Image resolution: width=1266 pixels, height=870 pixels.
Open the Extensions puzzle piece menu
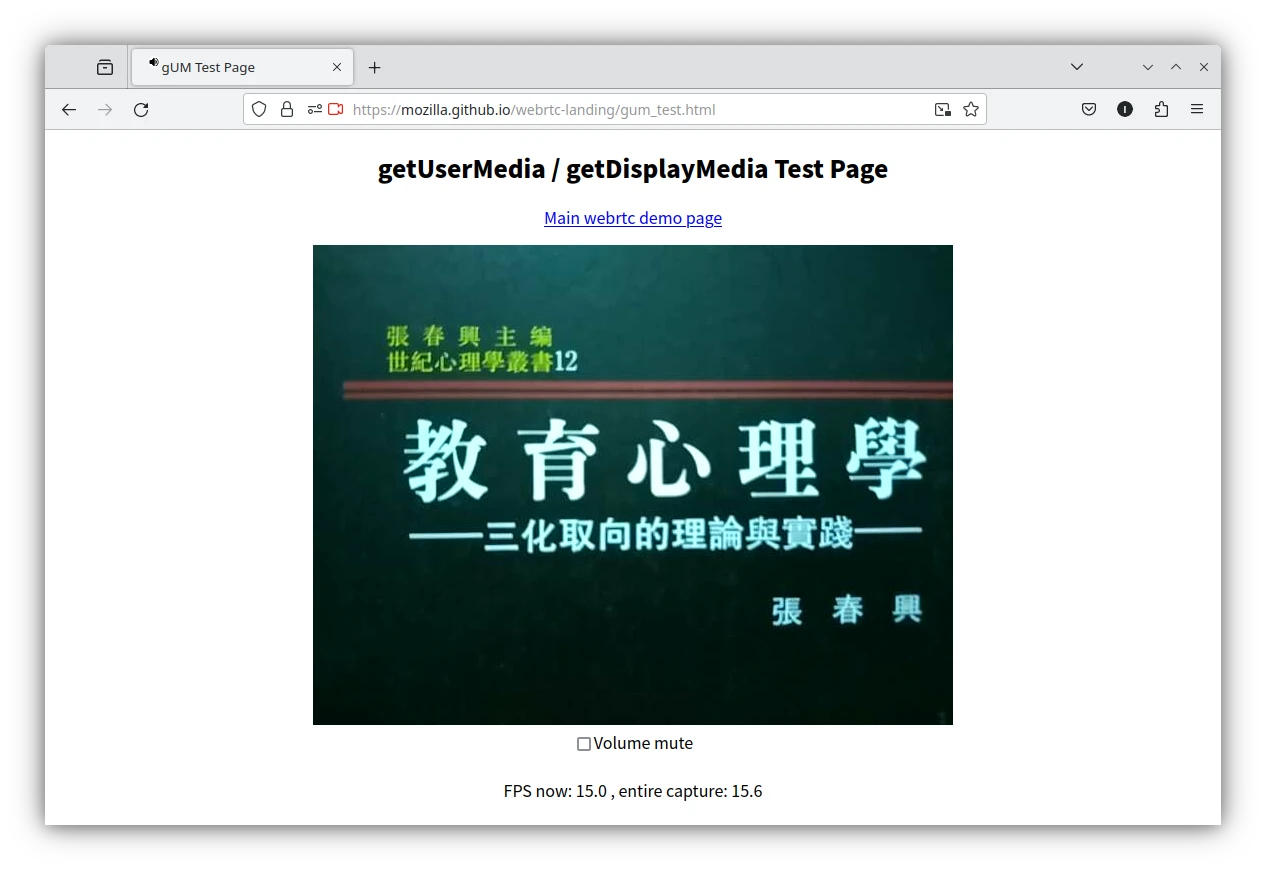point(1161,110)
